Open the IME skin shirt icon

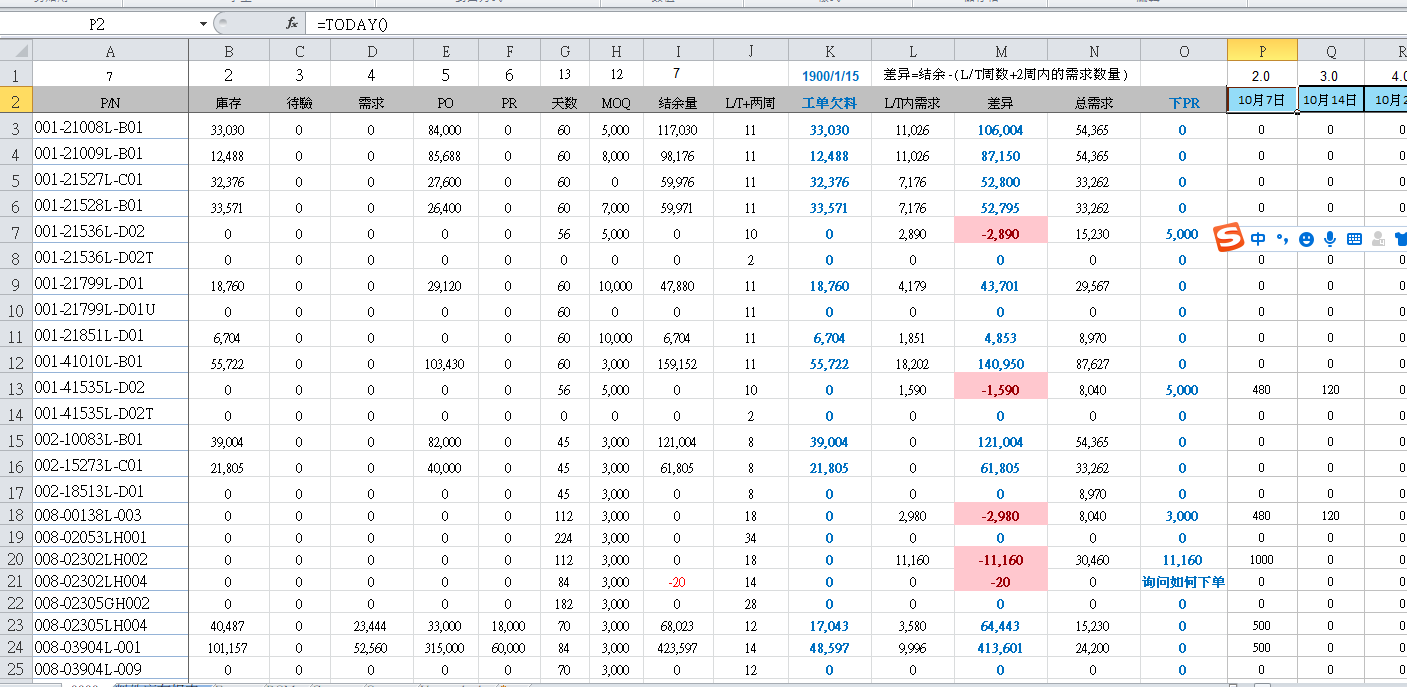(x=1399, y=239)
